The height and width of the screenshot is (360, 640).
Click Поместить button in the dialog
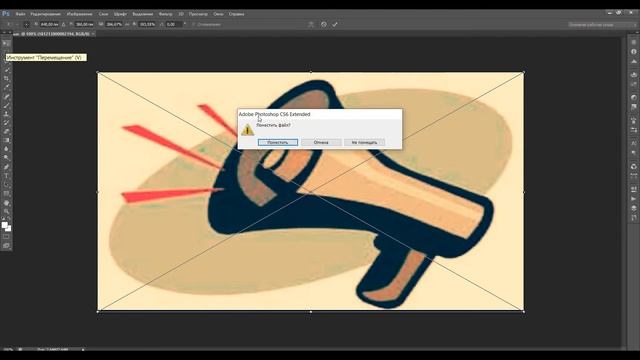tap(278, 142)
